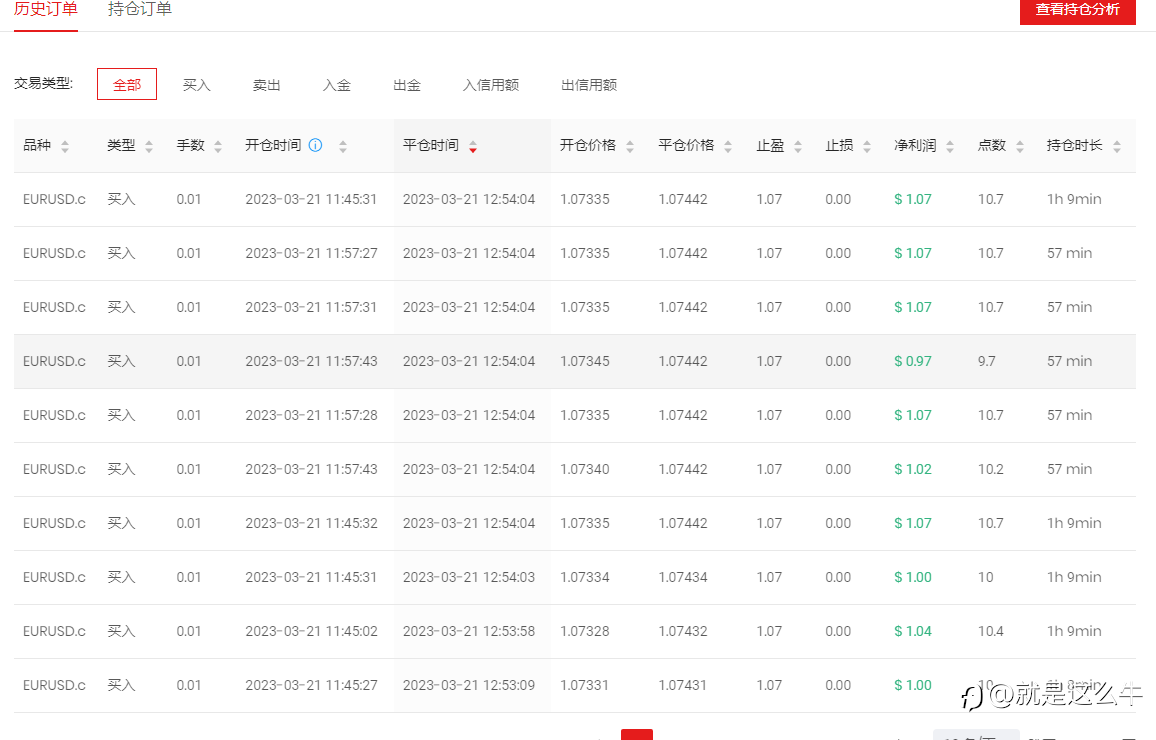Image resolution: width=1156 pixels, height=740 pixels.
Task: Sort by 点数 column sort icon
Action: 1020,146
